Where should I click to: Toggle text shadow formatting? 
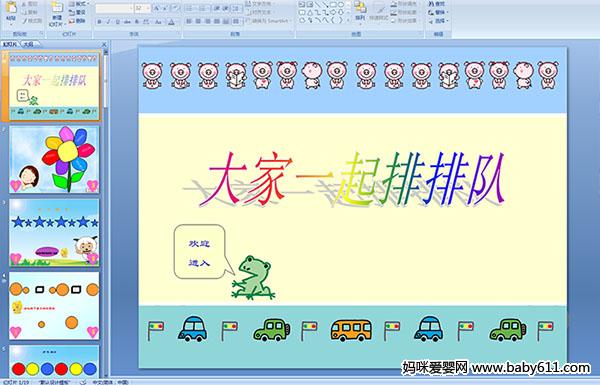[x=137, y=22]
